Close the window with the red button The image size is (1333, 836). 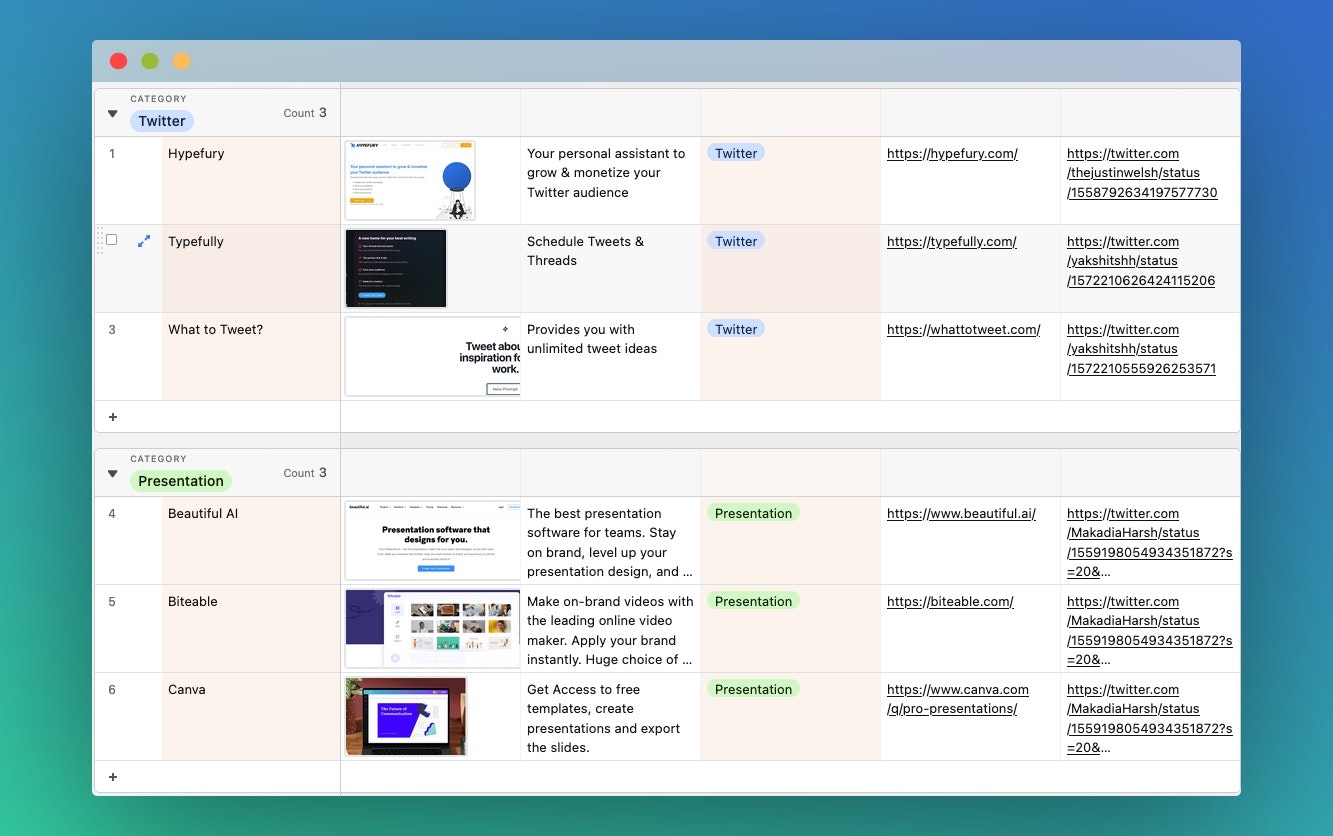point(118,61)
